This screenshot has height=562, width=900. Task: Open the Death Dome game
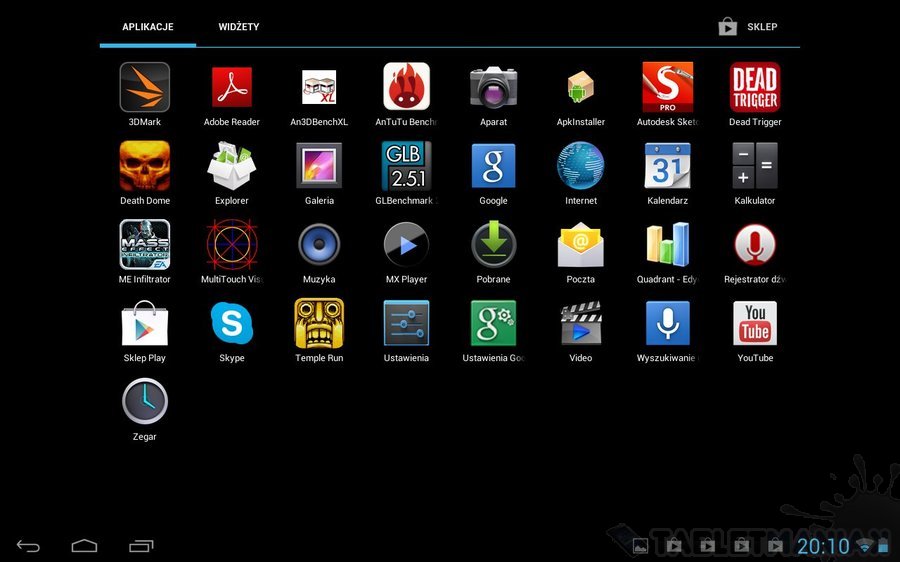(145, 166)
